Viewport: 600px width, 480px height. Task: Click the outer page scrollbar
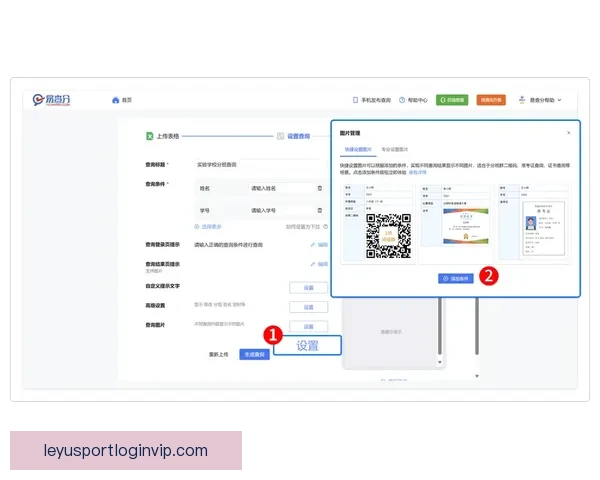pos(477,326)
